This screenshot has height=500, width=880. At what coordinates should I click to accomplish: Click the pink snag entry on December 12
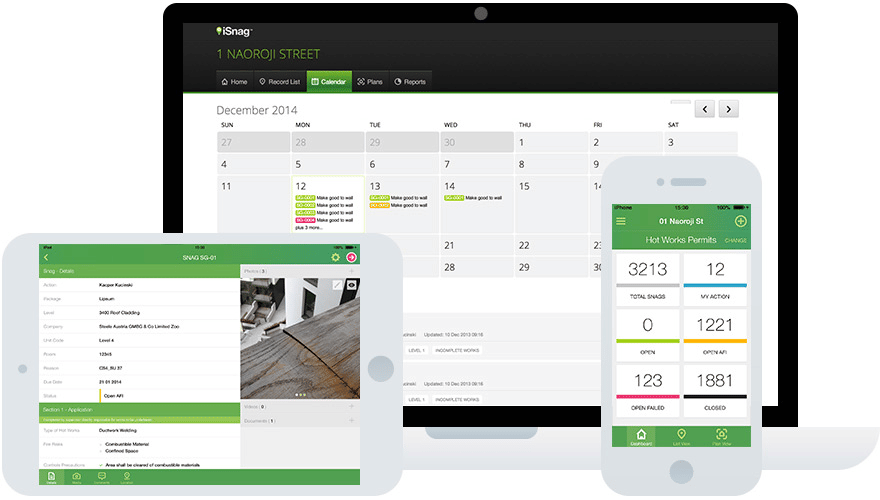tap(324, 220)
